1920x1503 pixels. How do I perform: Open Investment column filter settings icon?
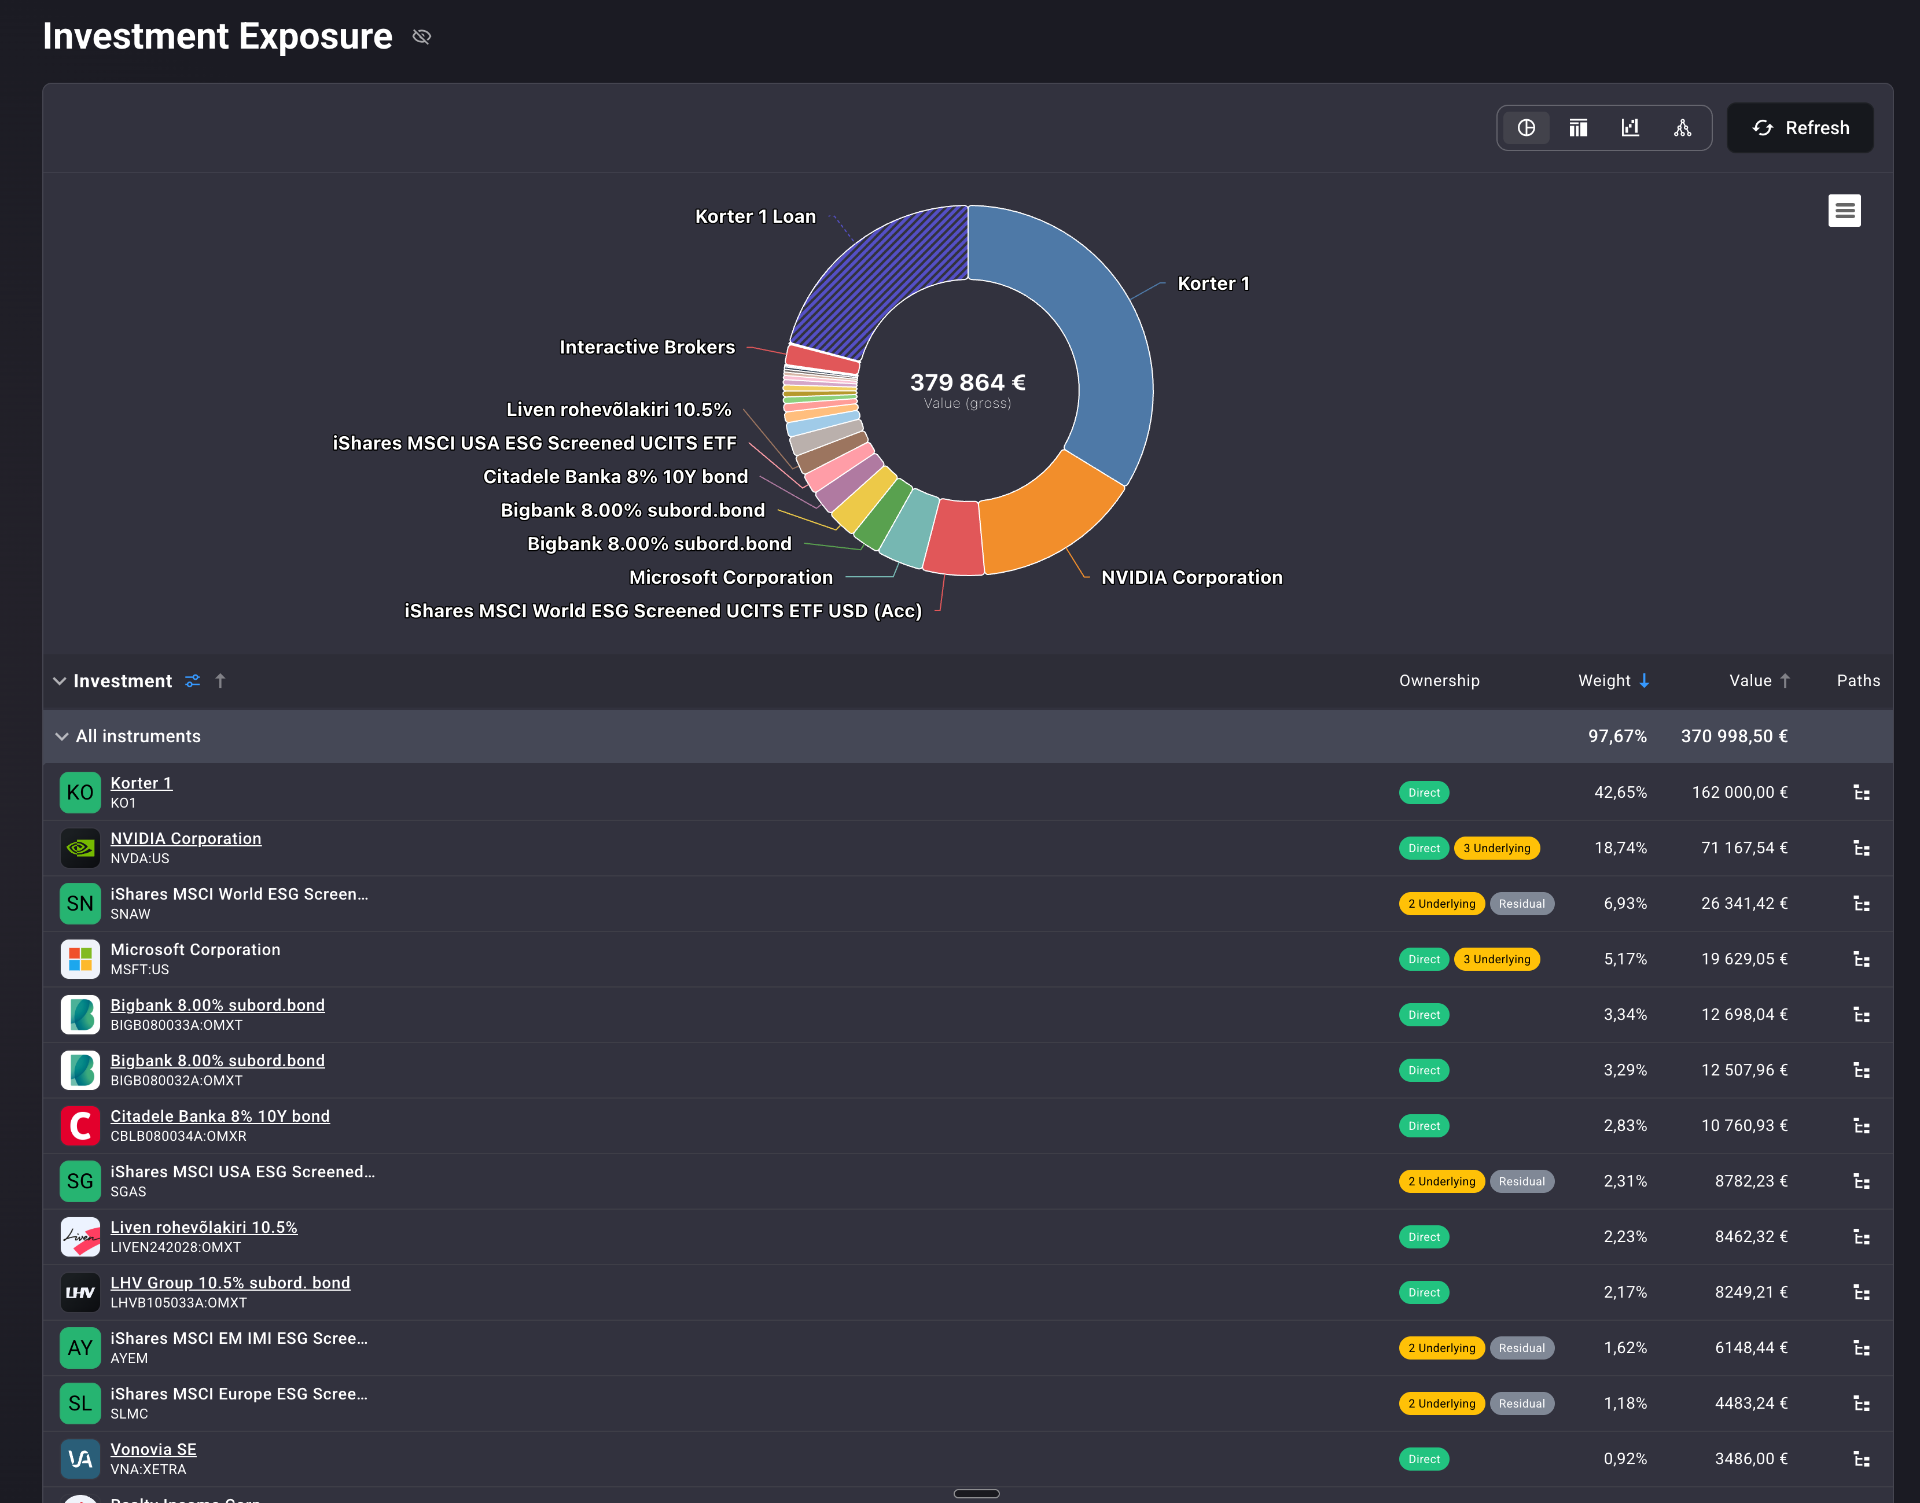[x=193, y=681]
